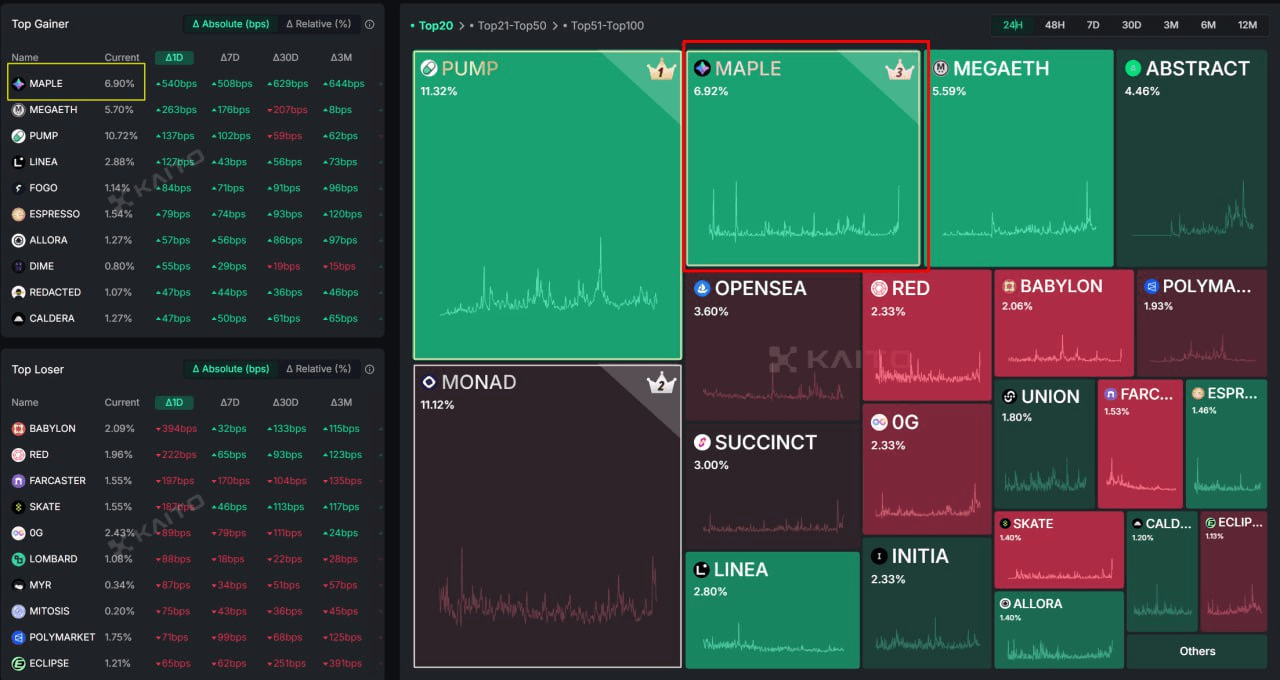The image size is (1280, 680).
Task: Select the 3M timeframe
Action: pos(1171,25)
